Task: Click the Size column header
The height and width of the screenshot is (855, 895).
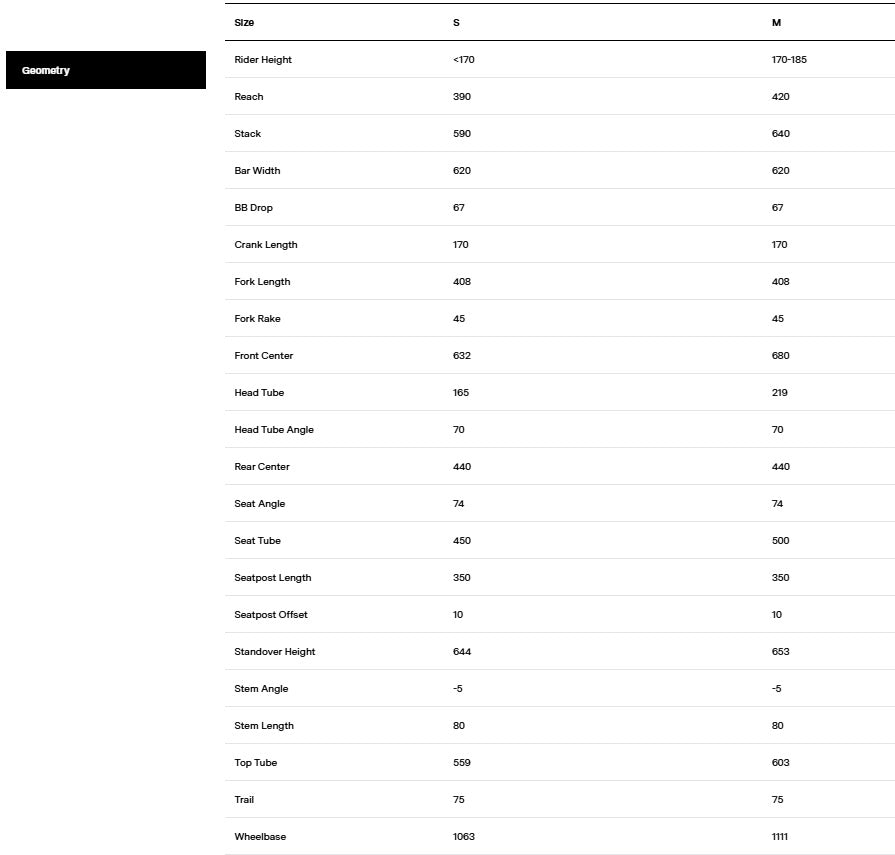Action: pyautogui.click(x=244, y=22)
